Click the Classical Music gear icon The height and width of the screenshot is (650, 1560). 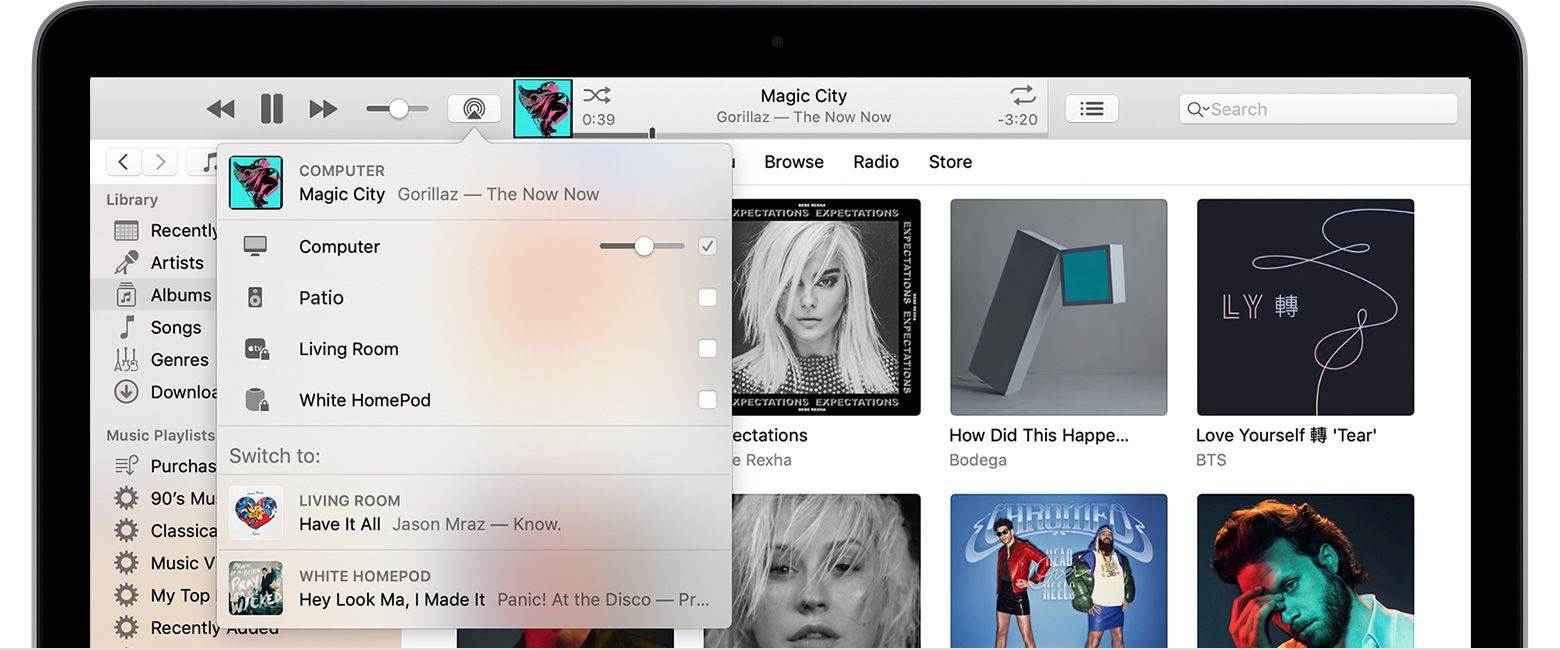pos(126,530)
